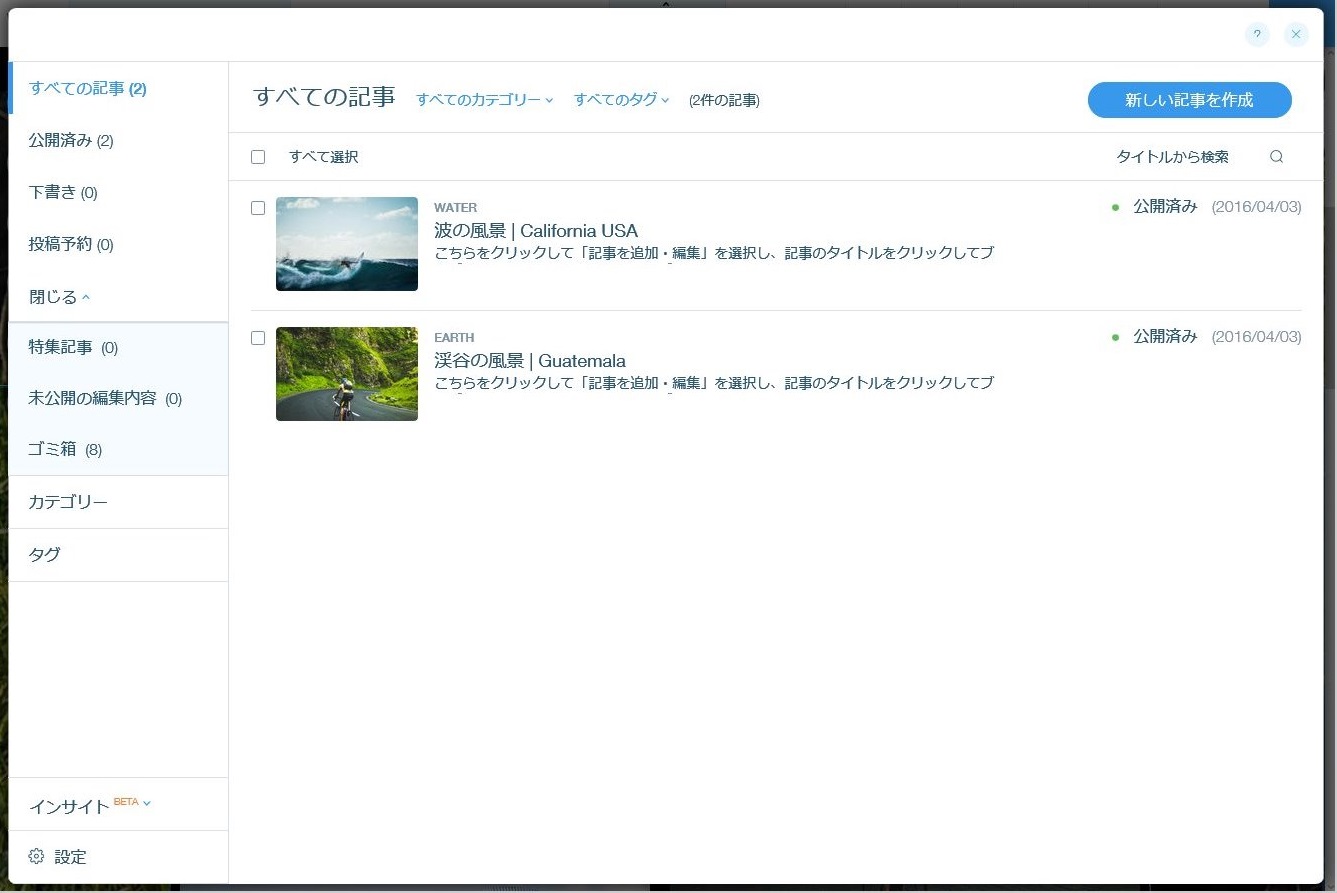The height and width of the screenshot is (893, 1337).
Task: Select the ゴミ箱 trash section
Action: 53,449
